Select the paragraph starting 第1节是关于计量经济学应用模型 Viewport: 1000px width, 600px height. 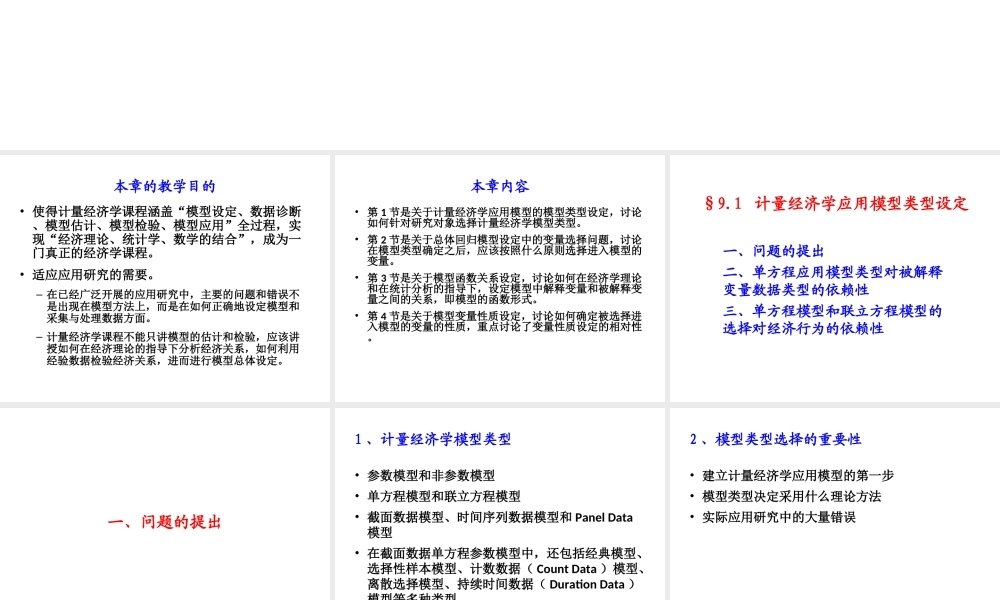[x=500, y=216]
